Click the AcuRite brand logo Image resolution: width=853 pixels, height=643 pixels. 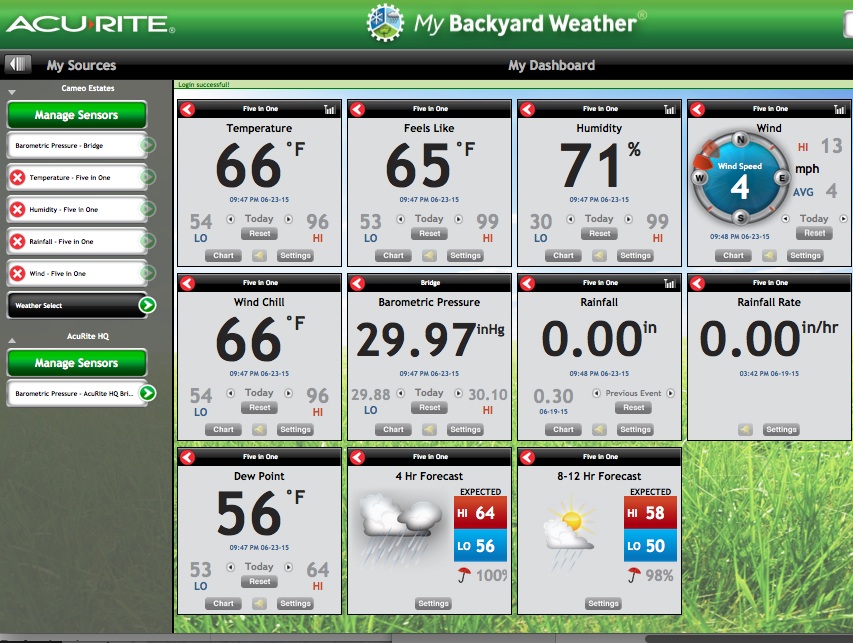click(x=91, y=24)
